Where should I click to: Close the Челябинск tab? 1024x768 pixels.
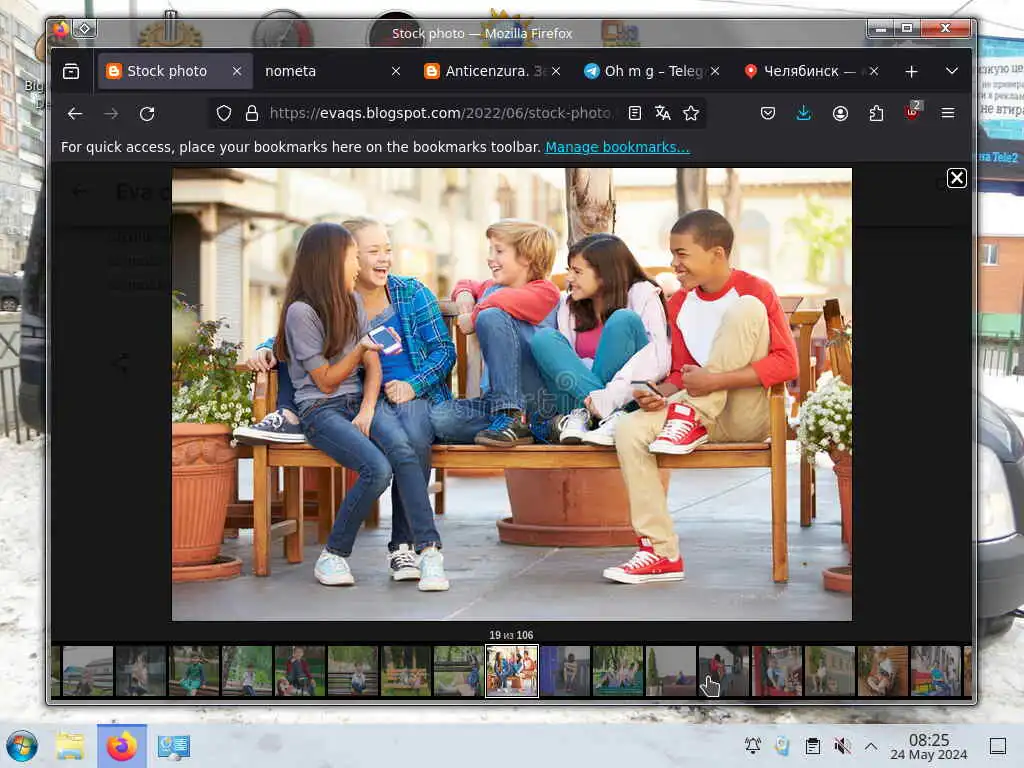click(874, 71)
